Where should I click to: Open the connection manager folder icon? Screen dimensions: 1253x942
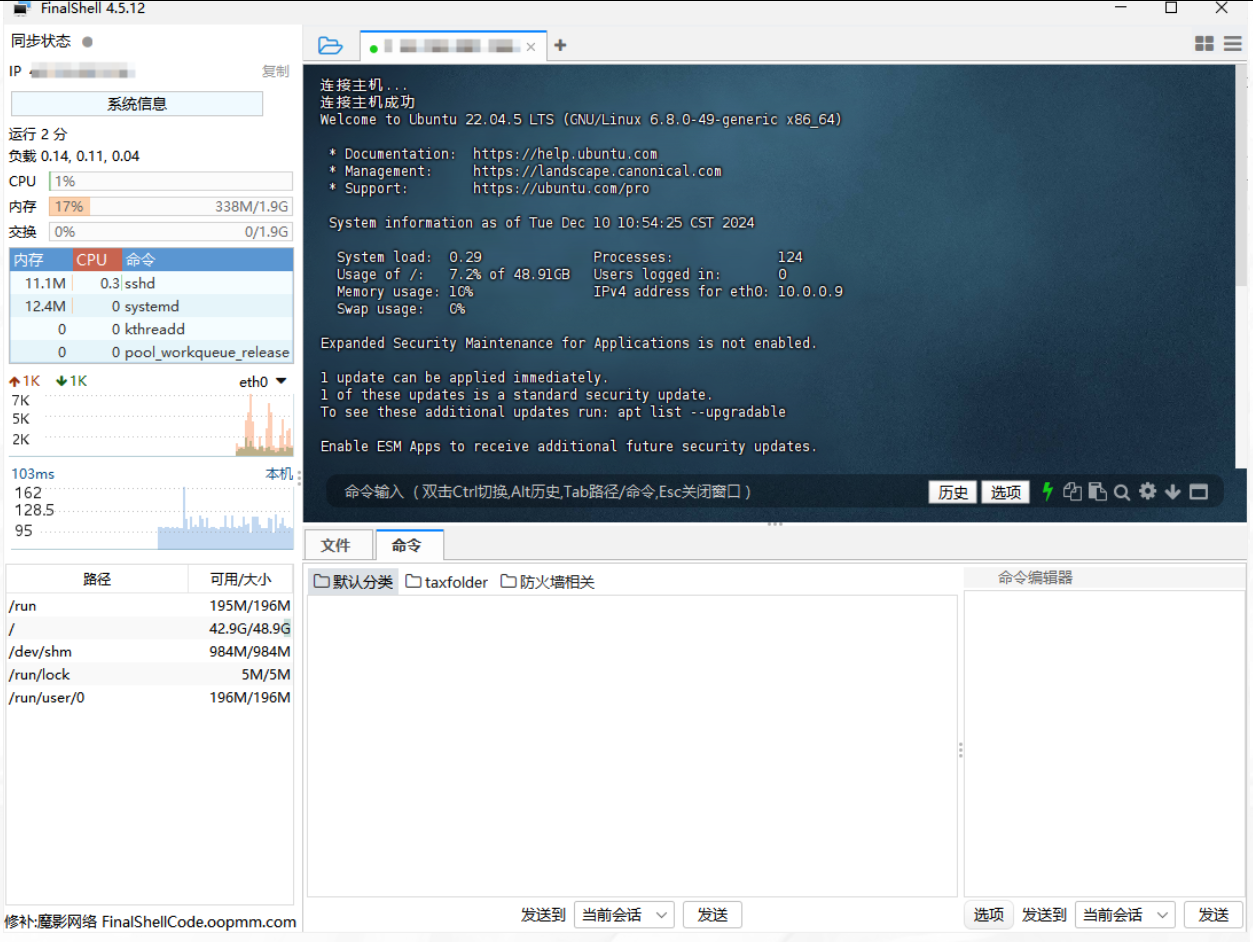(330, 46)
